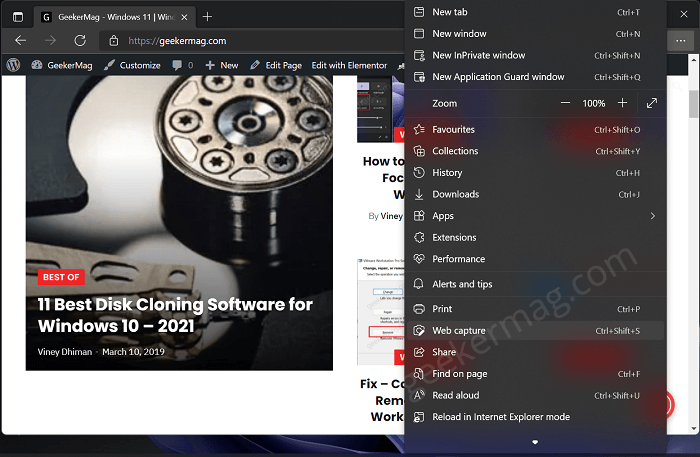Screen dimensions: 700x457
Task: Click GeekerMag in WordPress admin bar
Action: 62,65
